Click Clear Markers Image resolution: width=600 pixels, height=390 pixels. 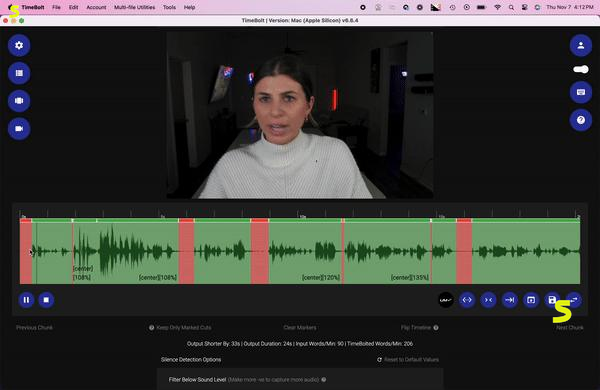(x=300, y=328)
